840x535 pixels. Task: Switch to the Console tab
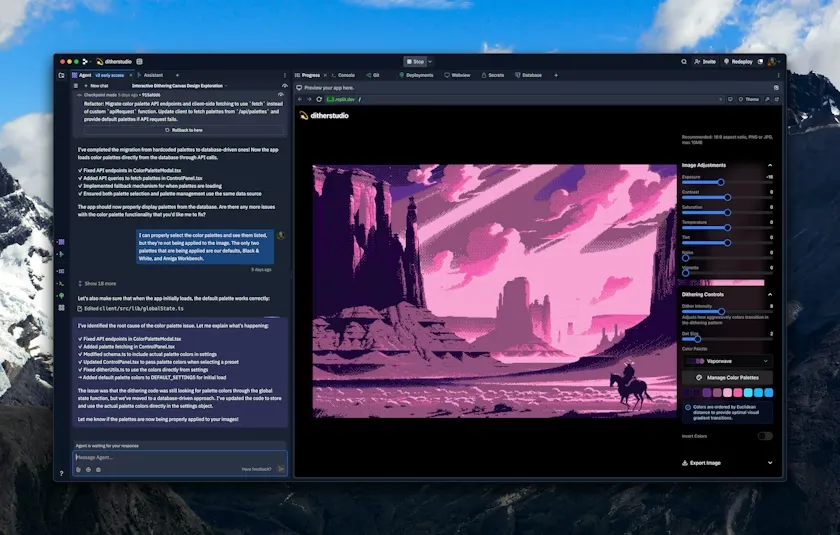343,75
